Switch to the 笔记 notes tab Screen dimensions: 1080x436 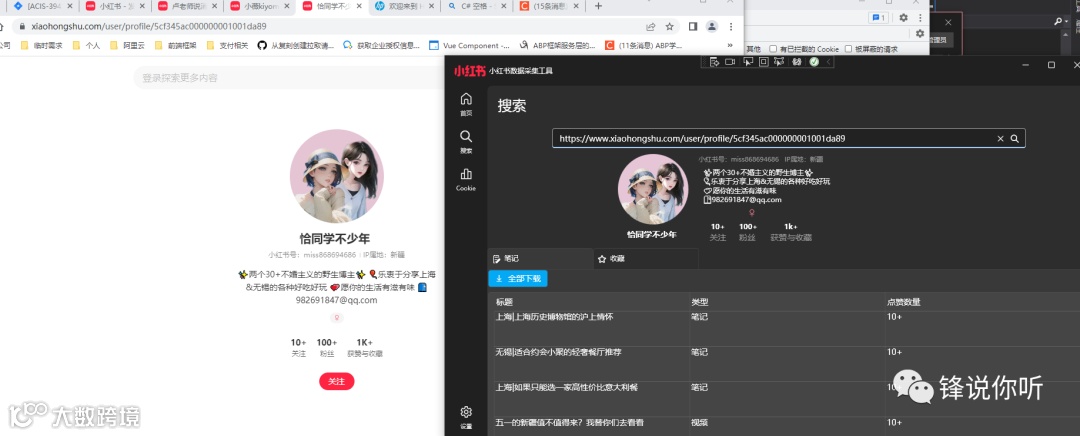tap(541, 259)
